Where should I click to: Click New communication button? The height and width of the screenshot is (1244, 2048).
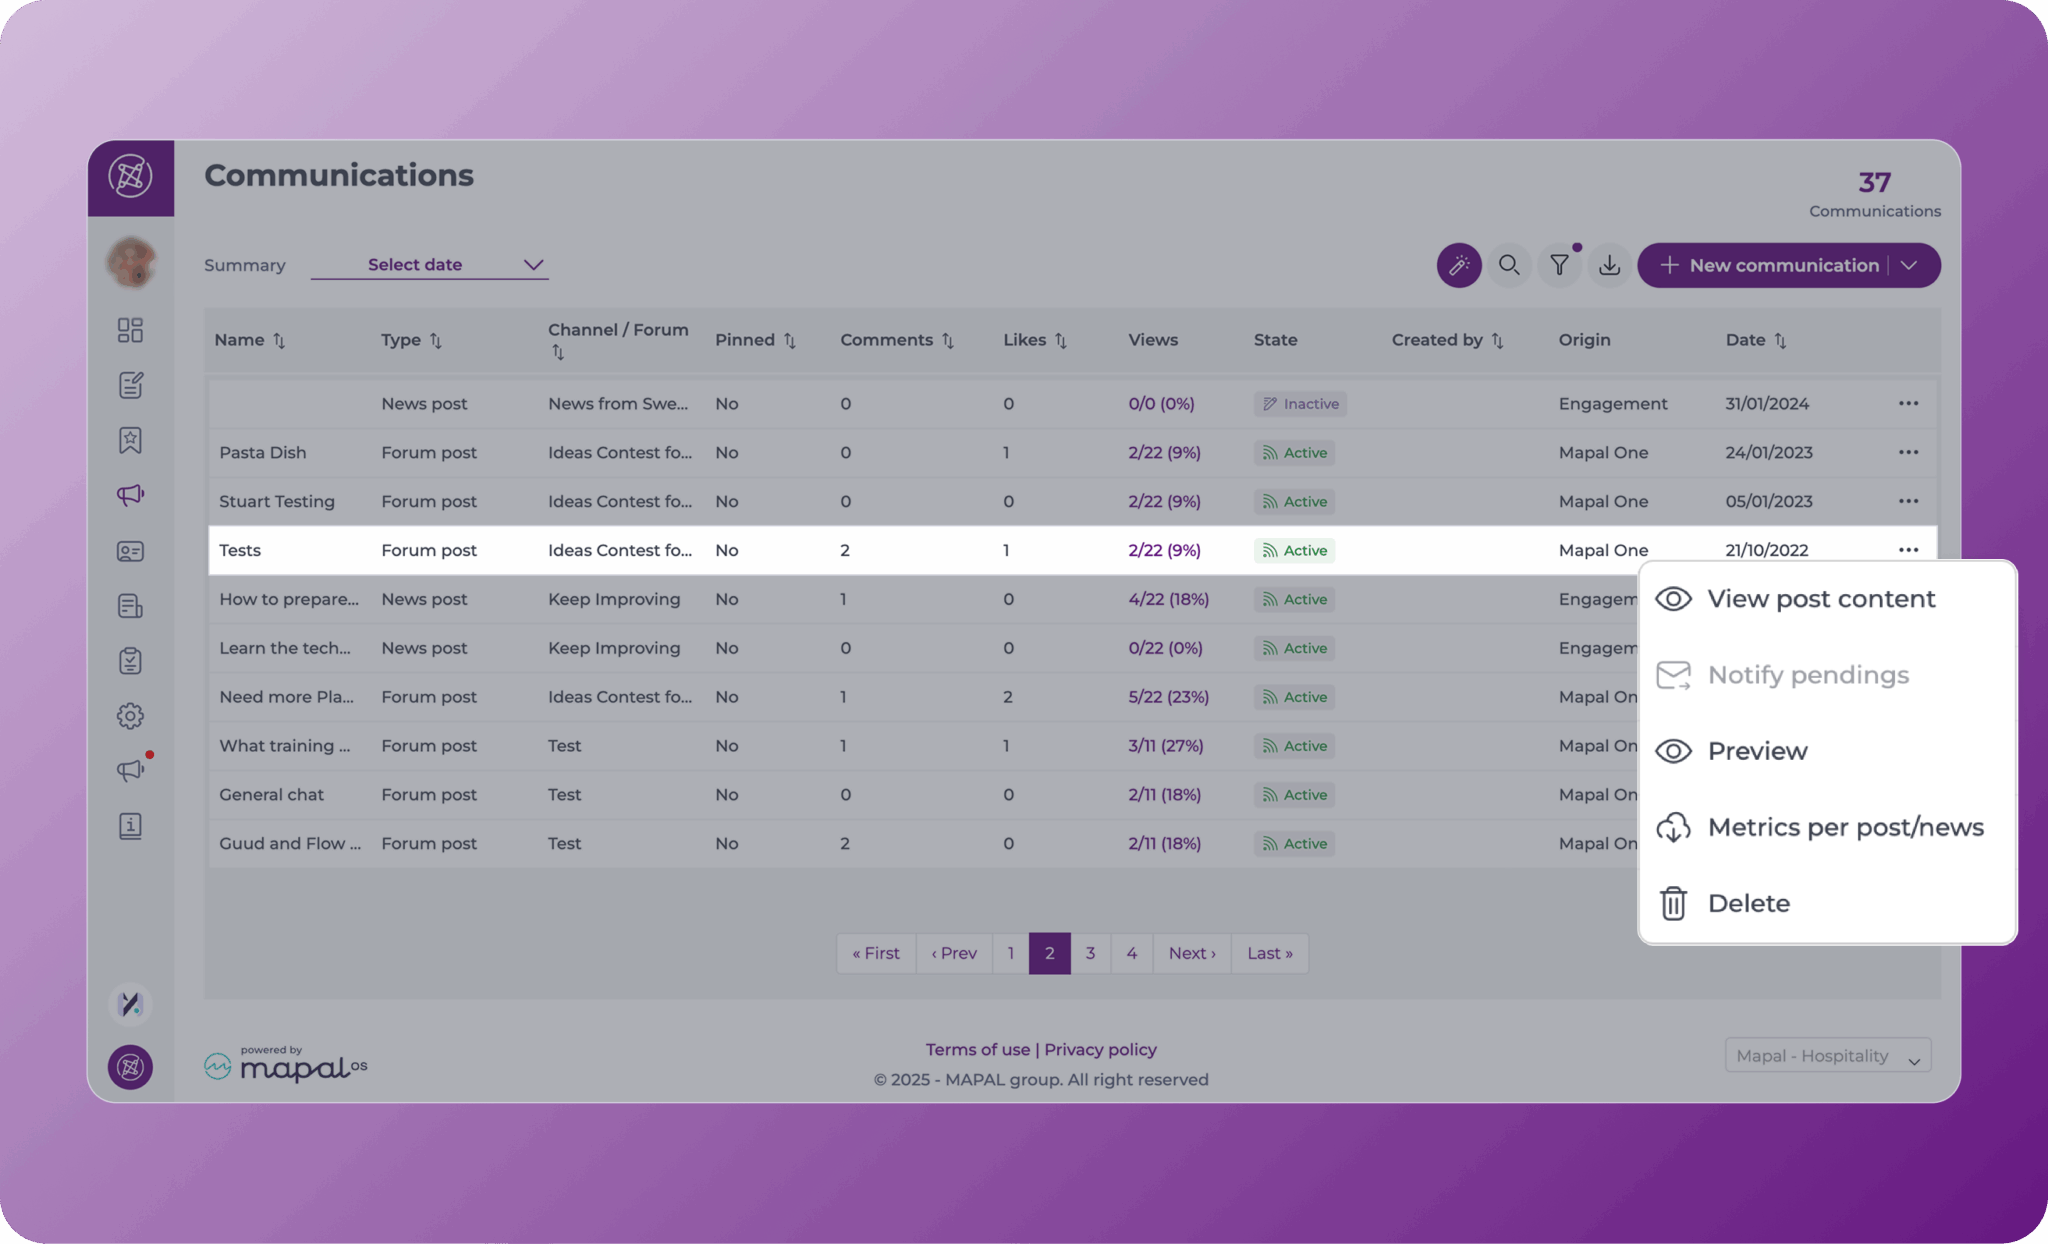[x=1770, y=265]
